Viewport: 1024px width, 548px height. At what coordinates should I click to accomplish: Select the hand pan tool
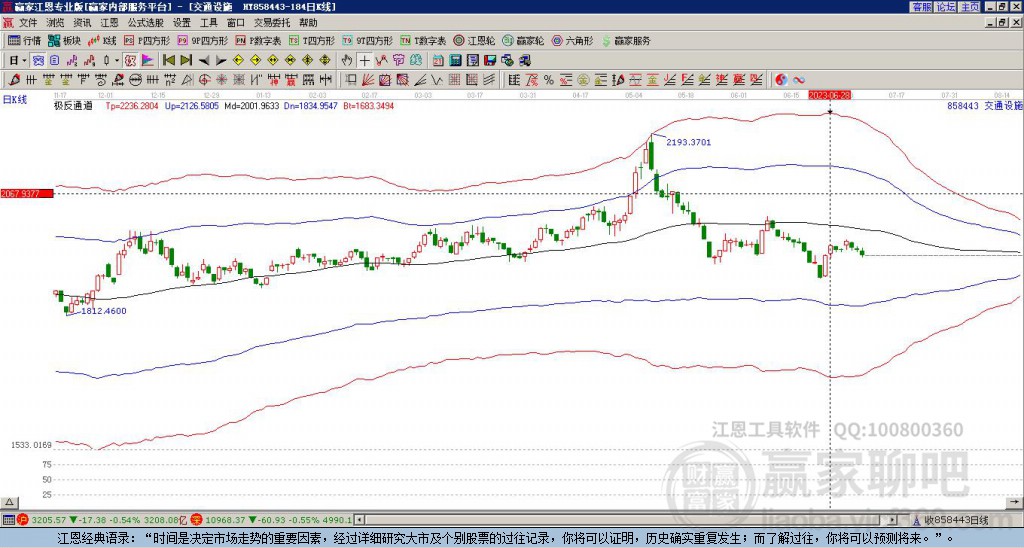347,60
